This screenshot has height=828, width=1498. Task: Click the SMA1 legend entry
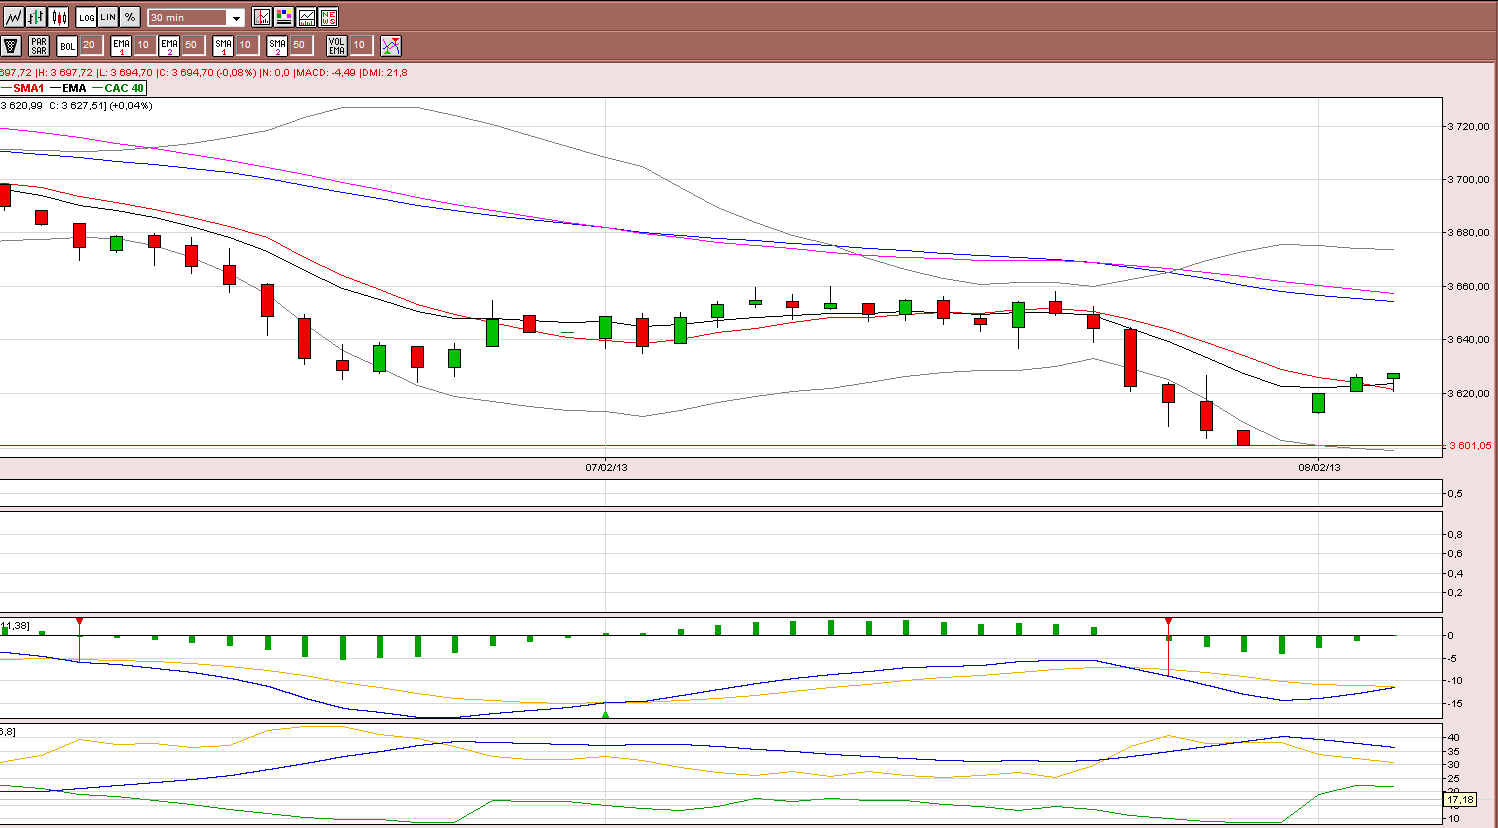23,88
